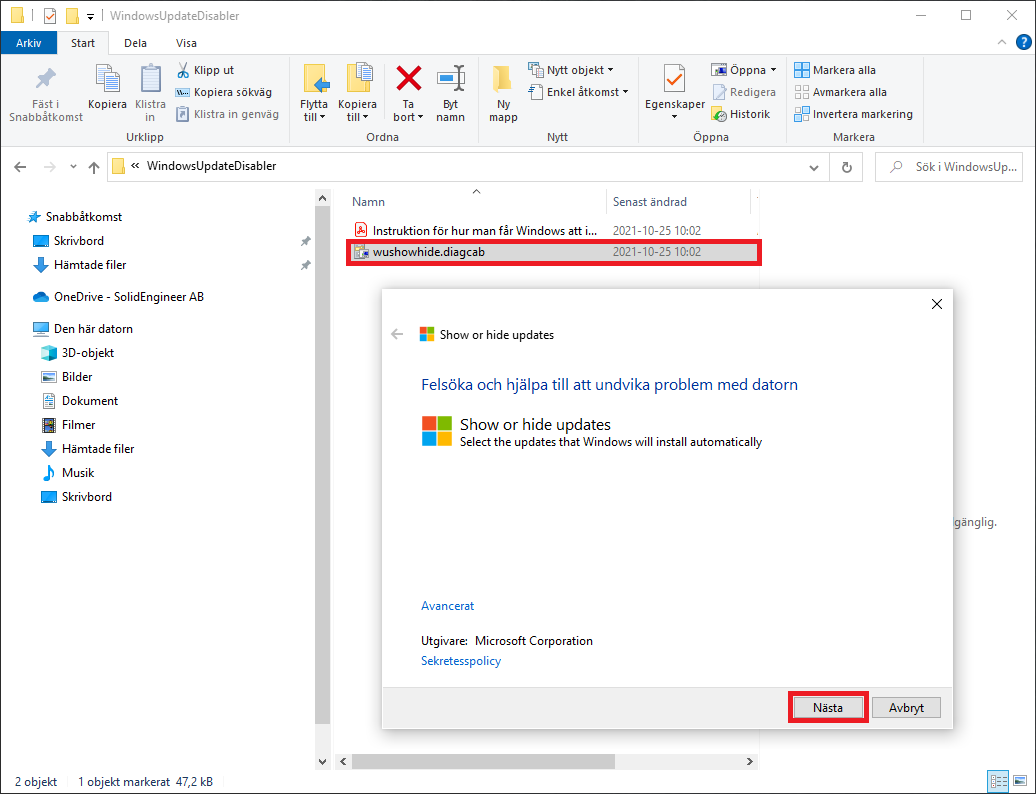Refresh the folder view with reload icon
The image size is (1036, 794).
[847, 167]
